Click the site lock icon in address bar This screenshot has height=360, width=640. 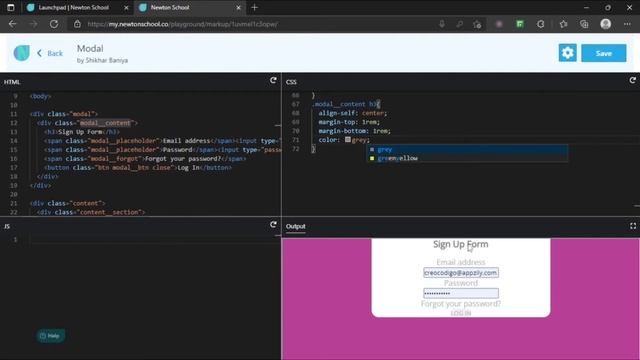pyautogui.click(x=77, y=24)
